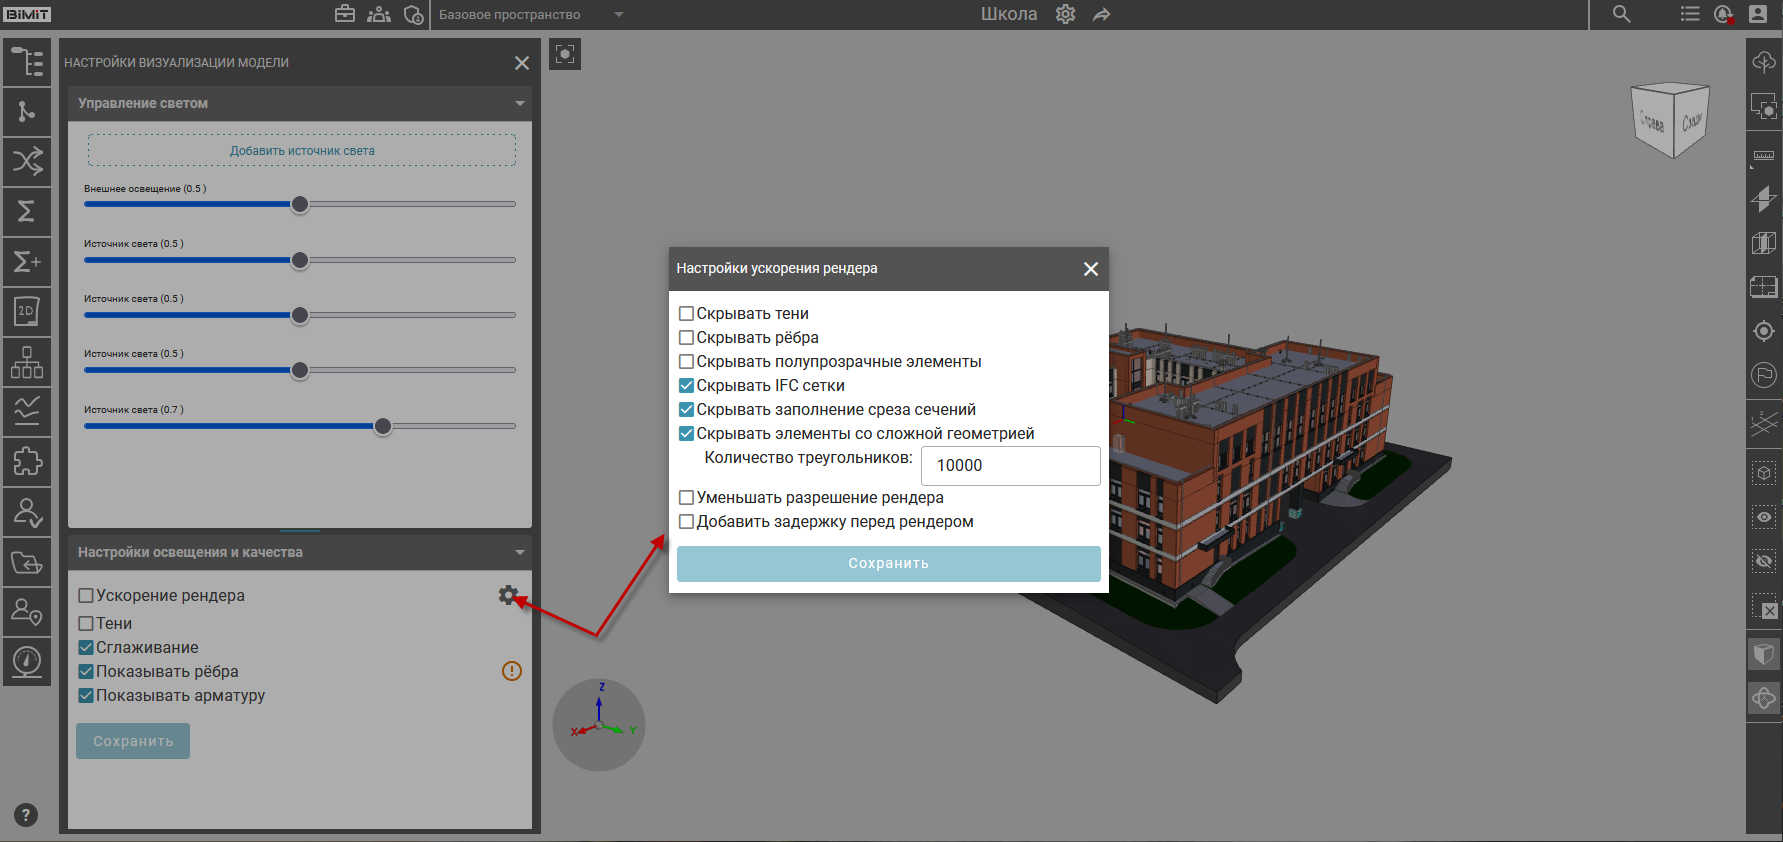Click the Внешнее освещение slider handle
Screen dimensions: 1783x842
(x=300, y=204)
